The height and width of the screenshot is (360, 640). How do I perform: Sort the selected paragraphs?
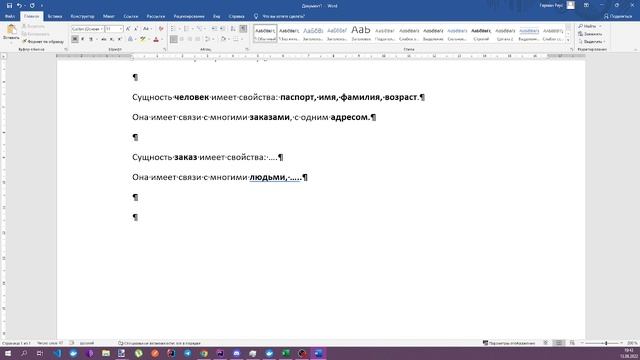point(233,29)
